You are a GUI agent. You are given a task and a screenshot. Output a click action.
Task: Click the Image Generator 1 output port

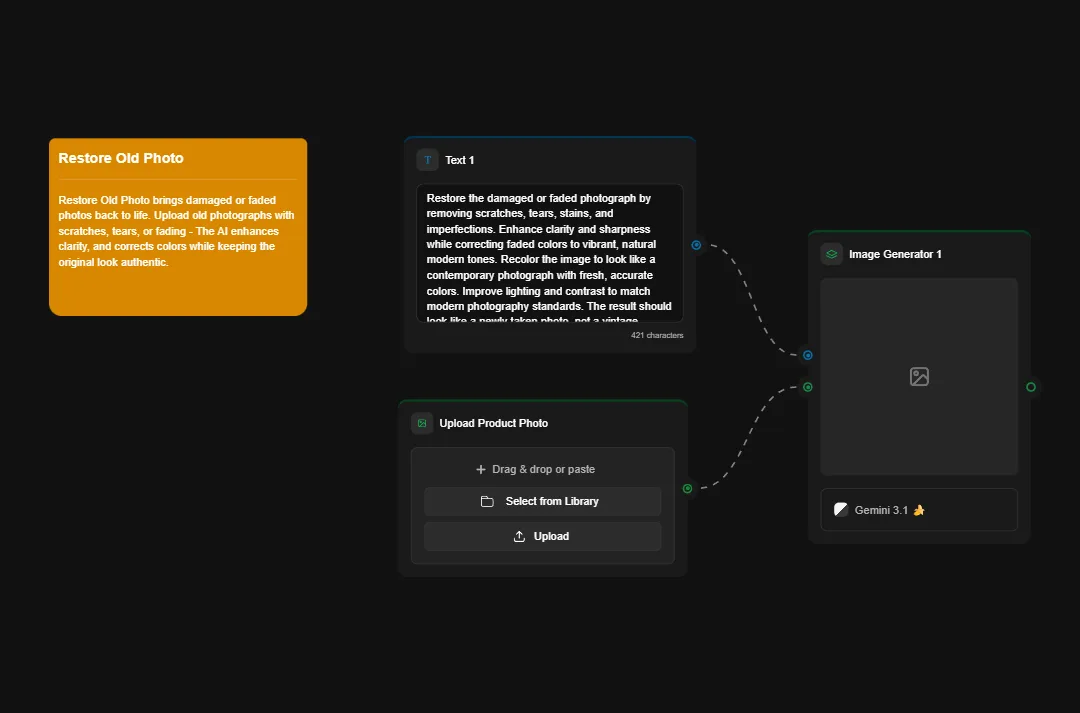[x=1031, y=387]
